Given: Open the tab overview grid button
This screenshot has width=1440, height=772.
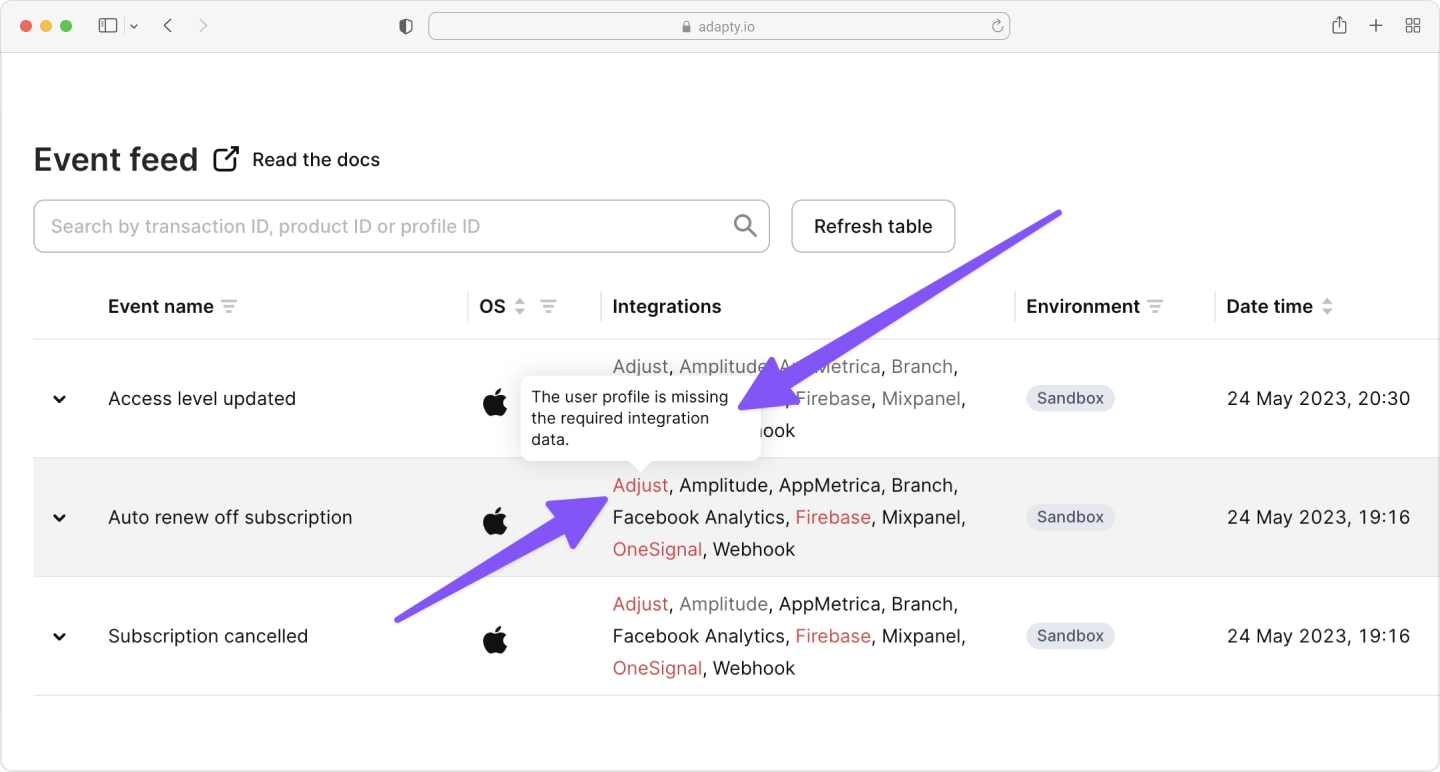Looking at the screenshot, I should coord(1413,26).
